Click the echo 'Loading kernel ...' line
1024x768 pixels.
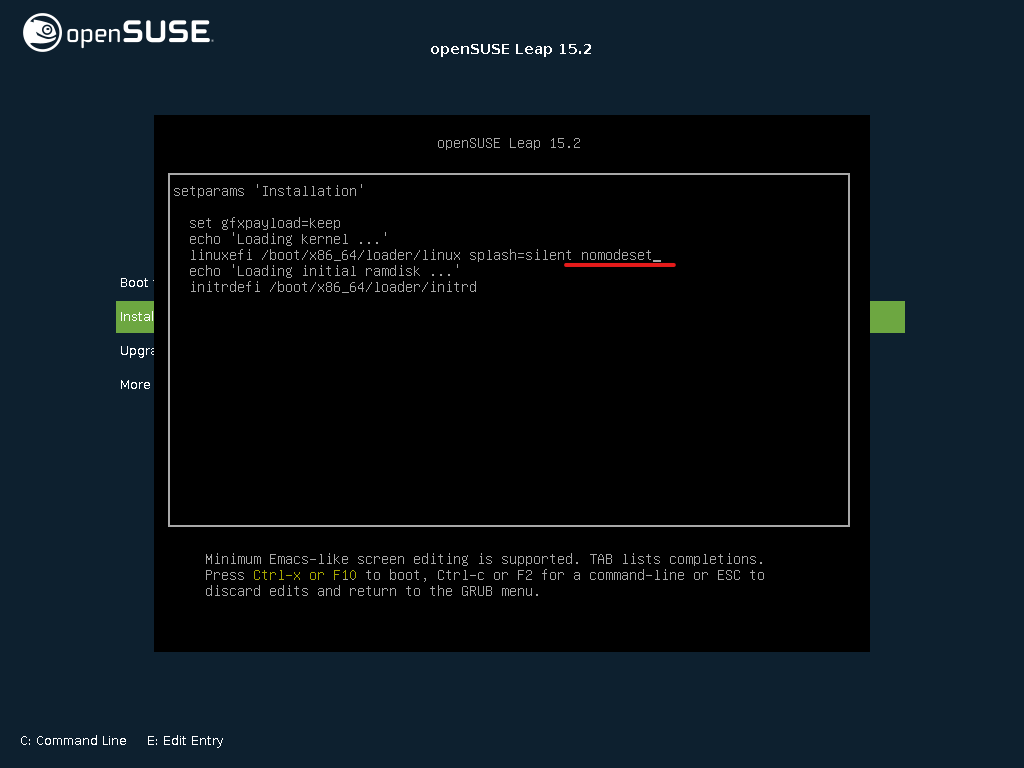pyautogui.click(x=288, y=239)
